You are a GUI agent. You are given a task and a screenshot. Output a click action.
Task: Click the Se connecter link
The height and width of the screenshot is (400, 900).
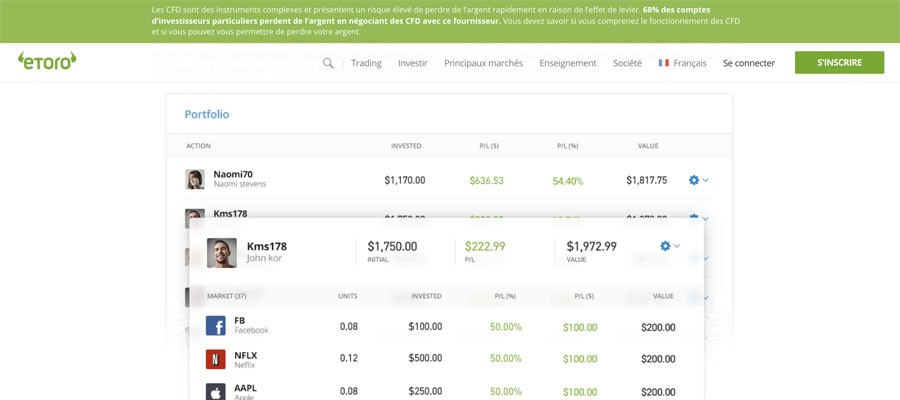[749, 63]
